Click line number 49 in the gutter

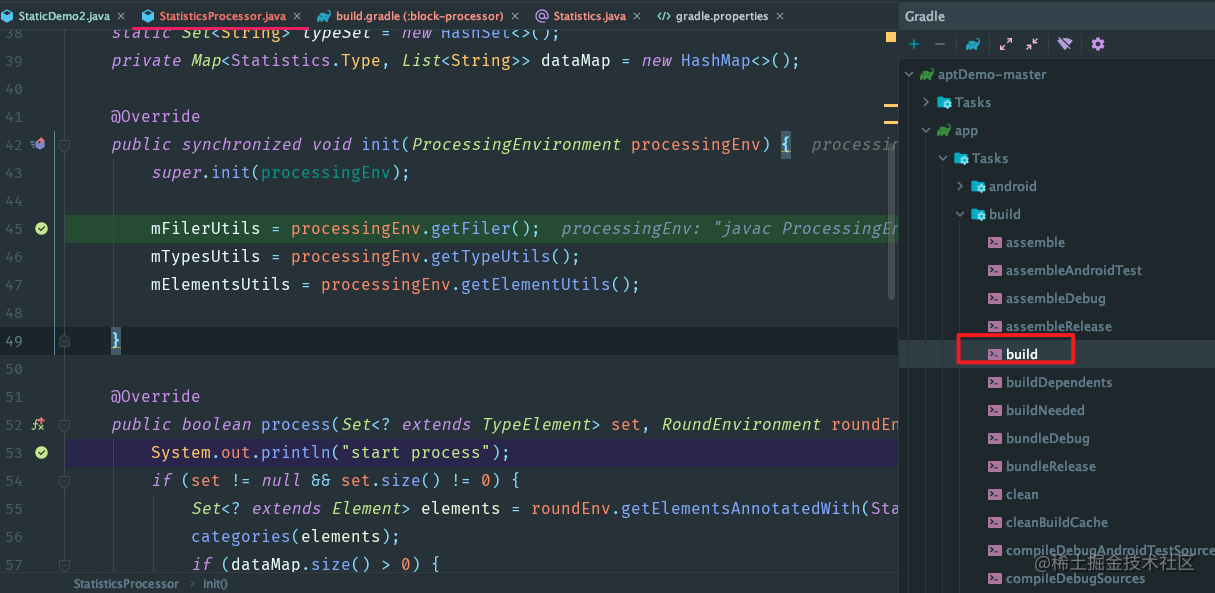tap(13, 340)
